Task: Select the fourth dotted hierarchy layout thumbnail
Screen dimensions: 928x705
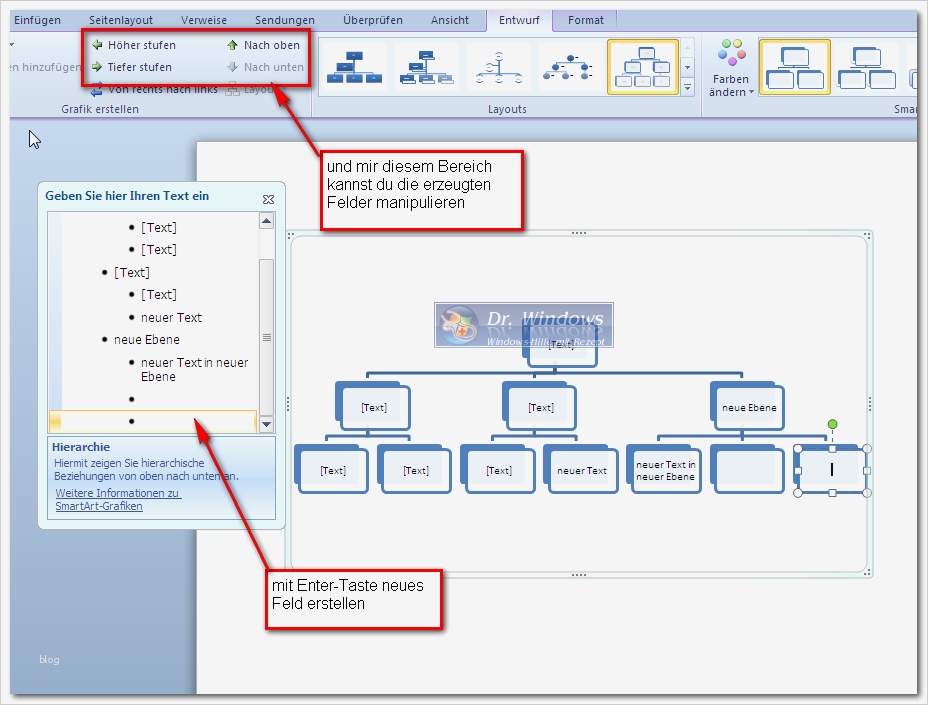Action: [x=570, y=67]
